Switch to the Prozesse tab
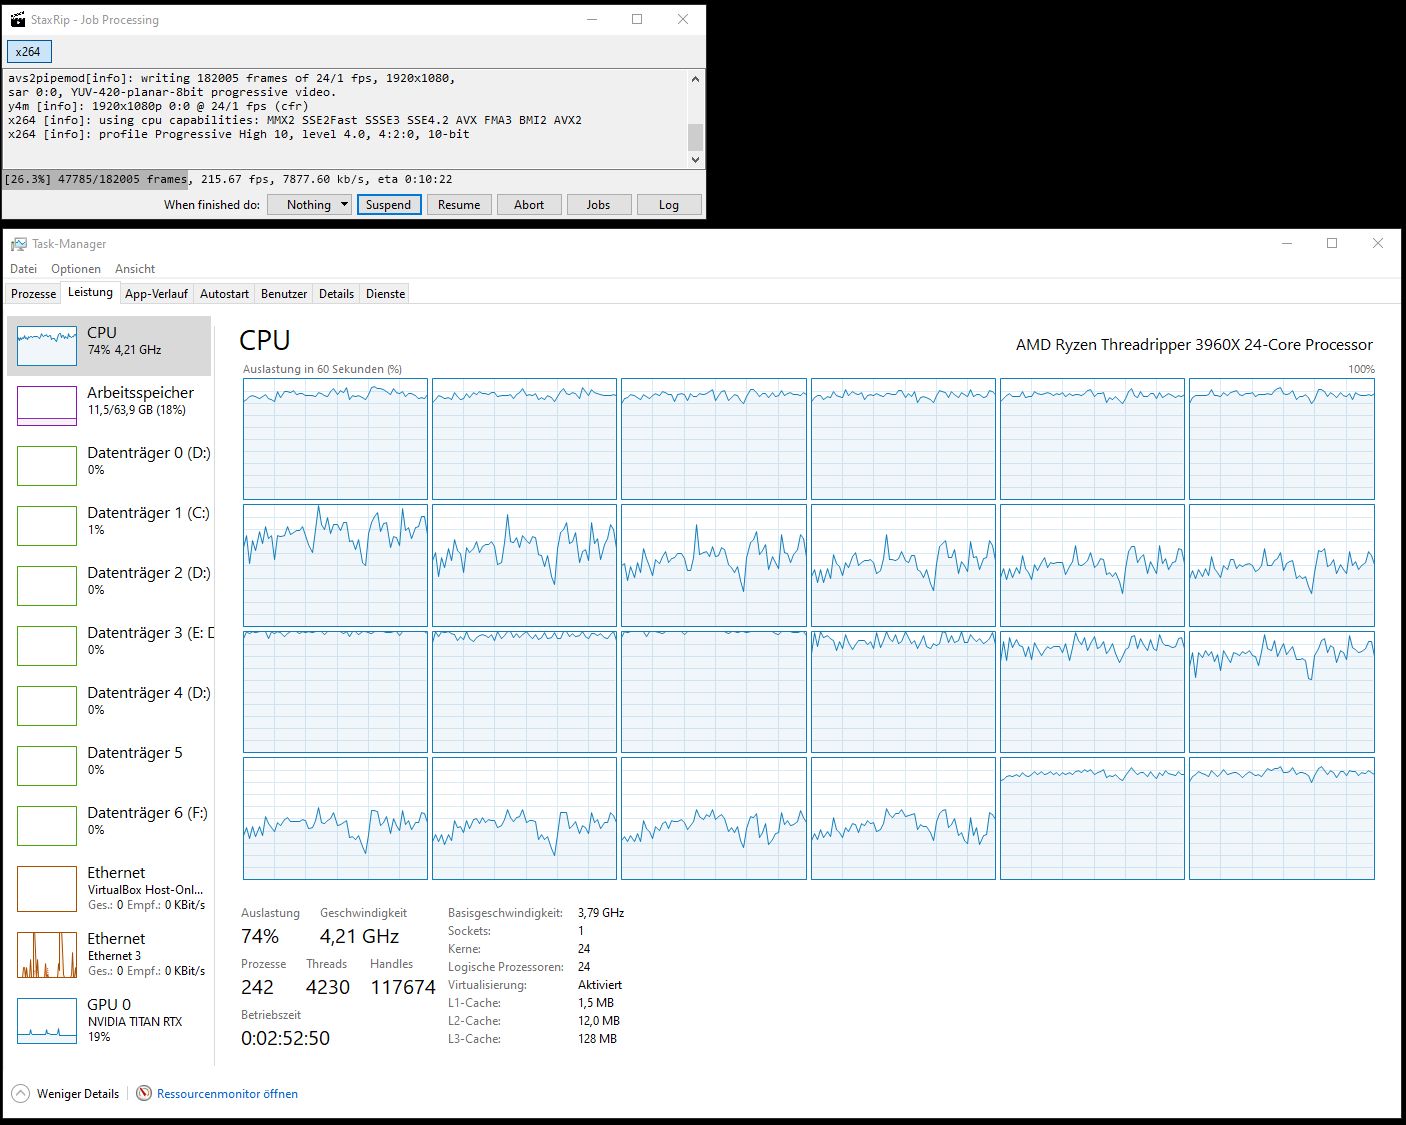Image resolution: width=1406 pixels, height=1125 pixels. point(33,294)
